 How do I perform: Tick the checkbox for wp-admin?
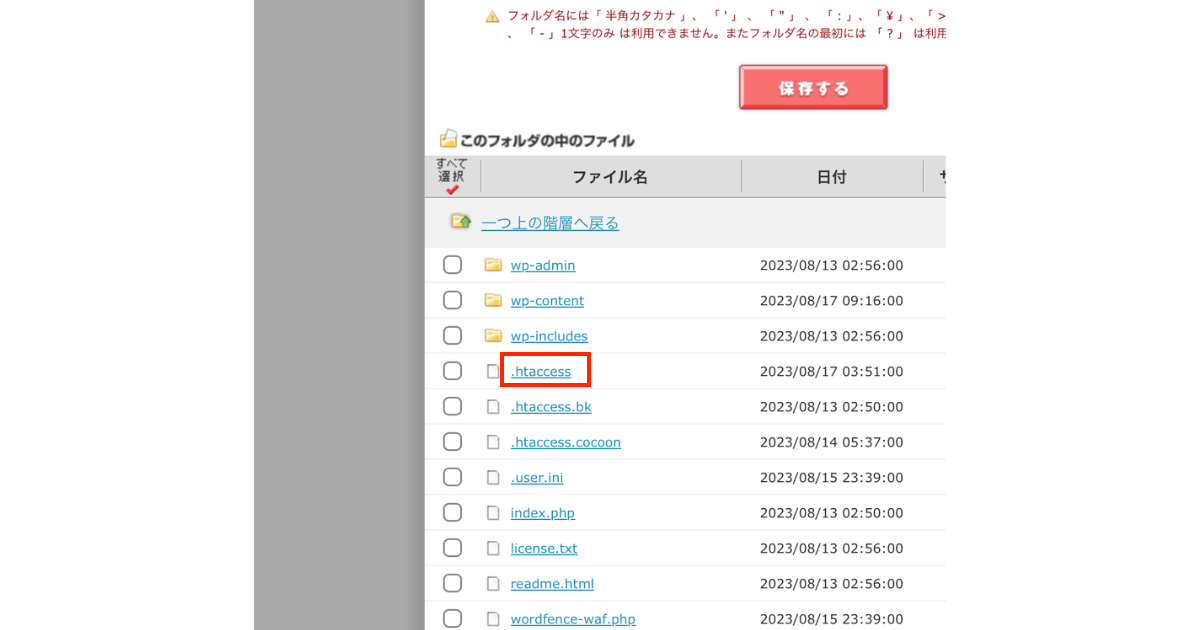tap(452, 265)
